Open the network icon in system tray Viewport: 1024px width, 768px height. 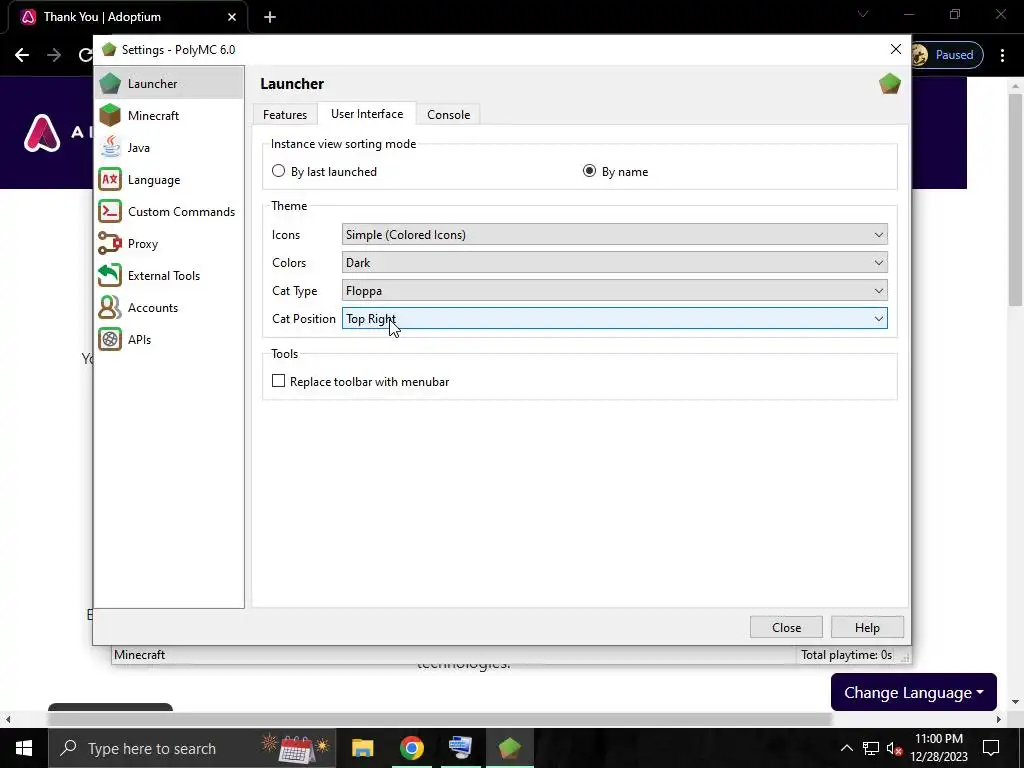(x=871, y=748)
